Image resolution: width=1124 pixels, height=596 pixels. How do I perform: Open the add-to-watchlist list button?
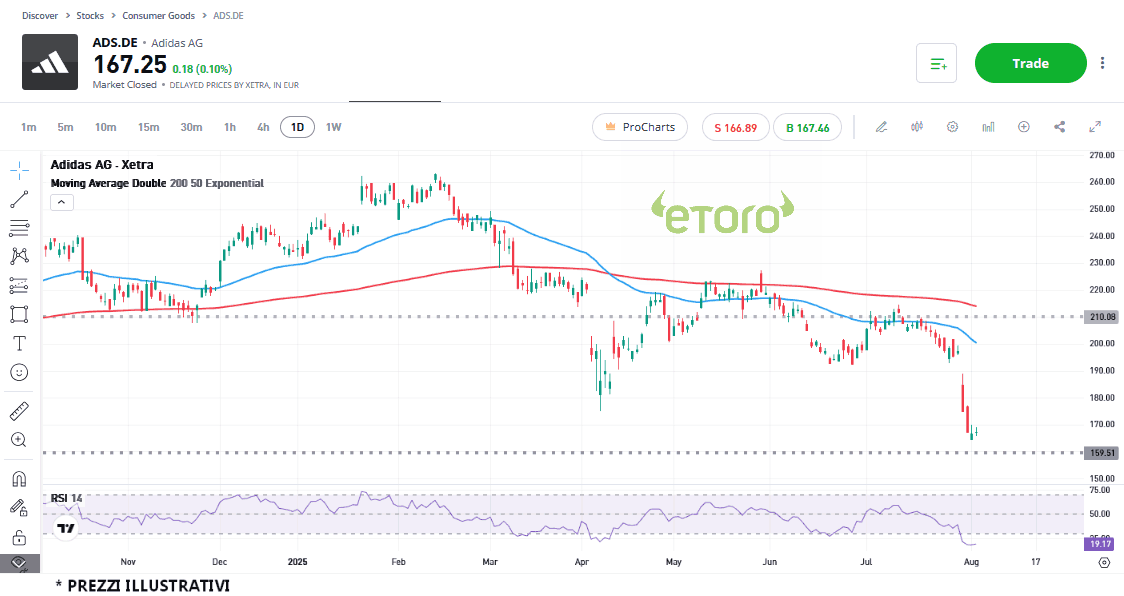937,63
